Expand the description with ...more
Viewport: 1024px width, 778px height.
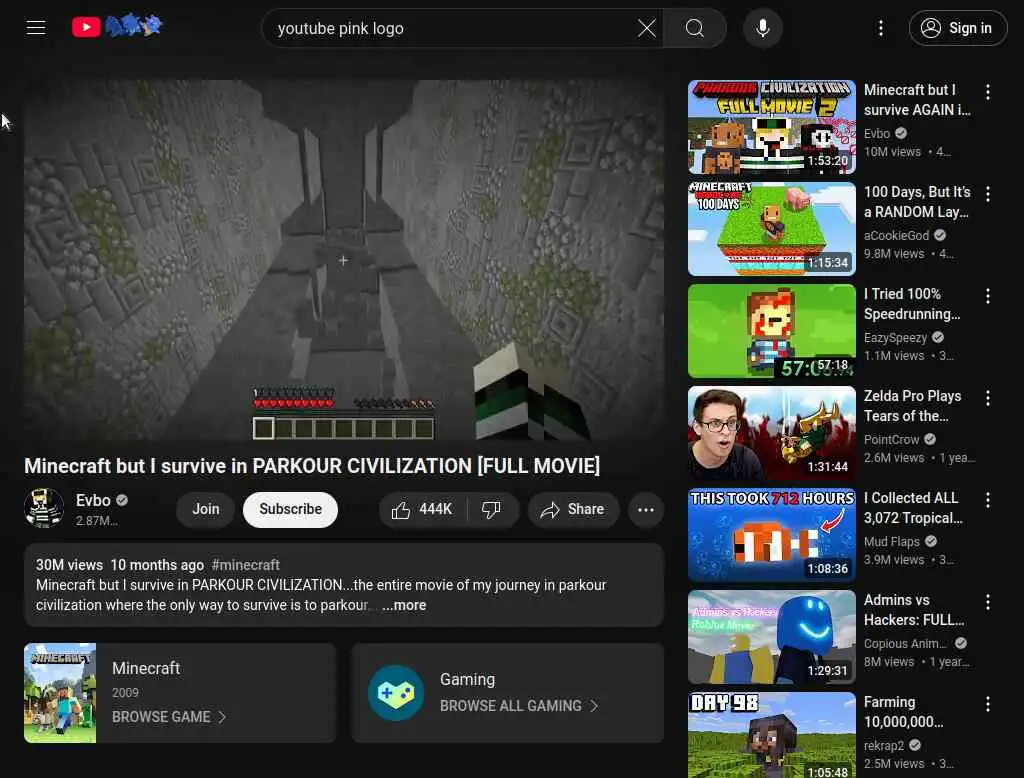(404, 605)
